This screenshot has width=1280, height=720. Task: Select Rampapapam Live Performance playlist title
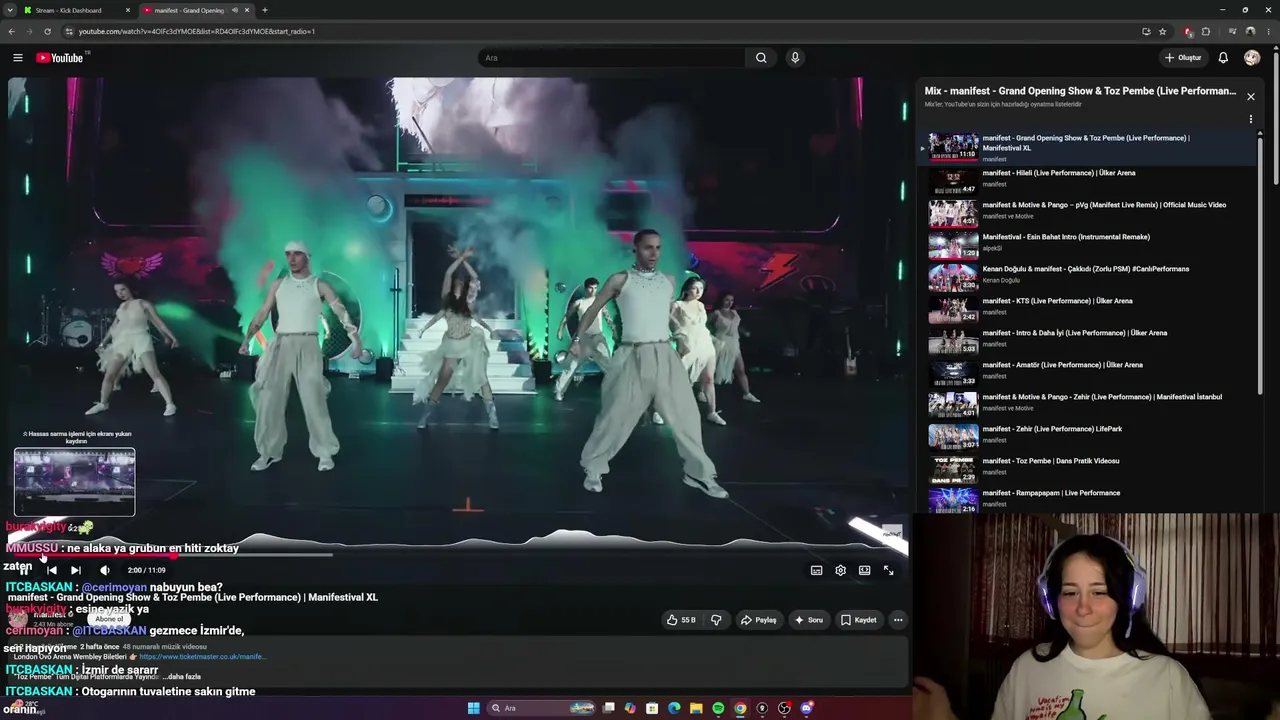1051,493
